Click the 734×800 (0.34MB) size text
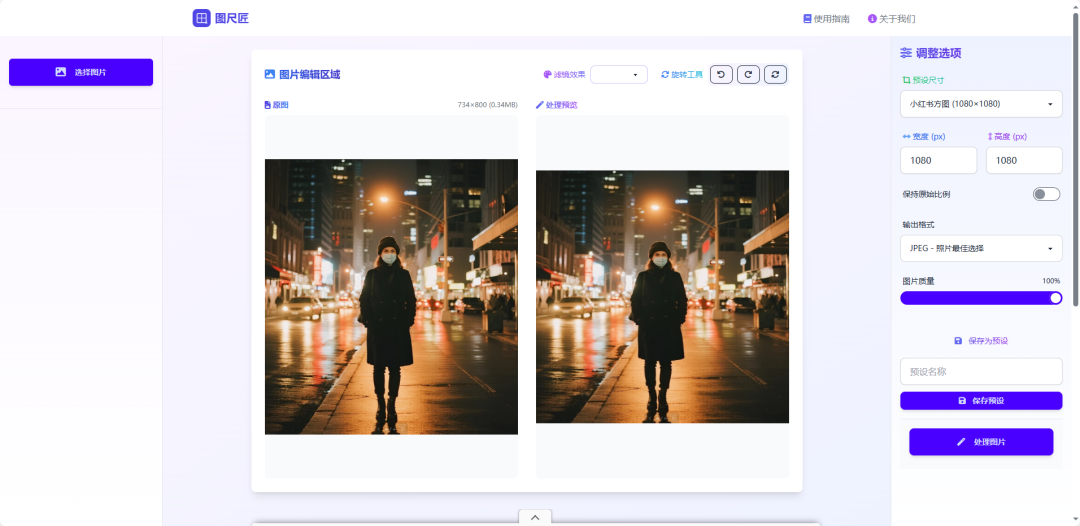Viewport: 1080px width, 526px height. pyautogui.click(x=487, y=105)
